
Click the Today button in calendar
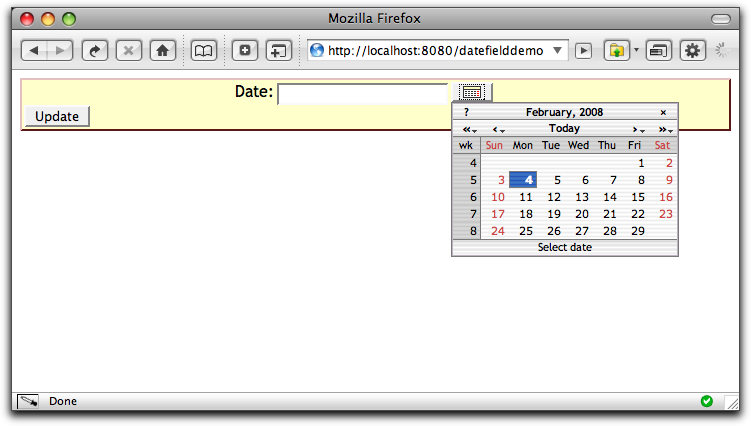click(x=564, y=129)
